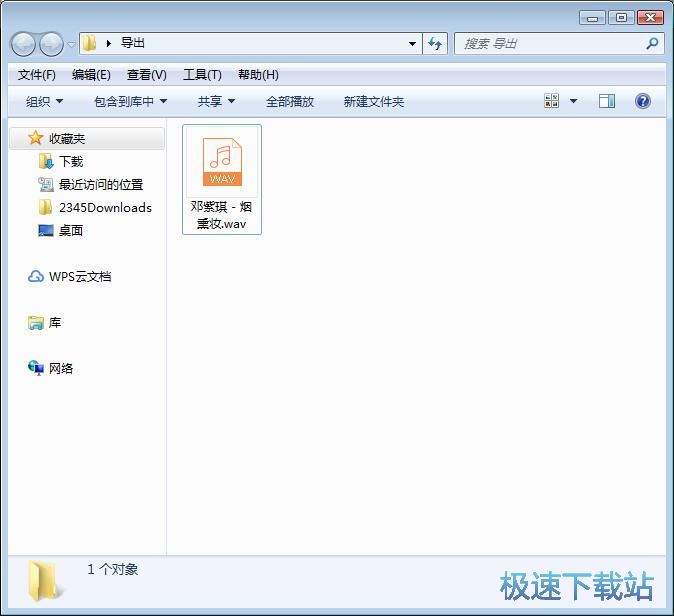674x616 pixels.
Task: Expand the breadcrumb arrow before 导出
Action: tap(109, 43)
